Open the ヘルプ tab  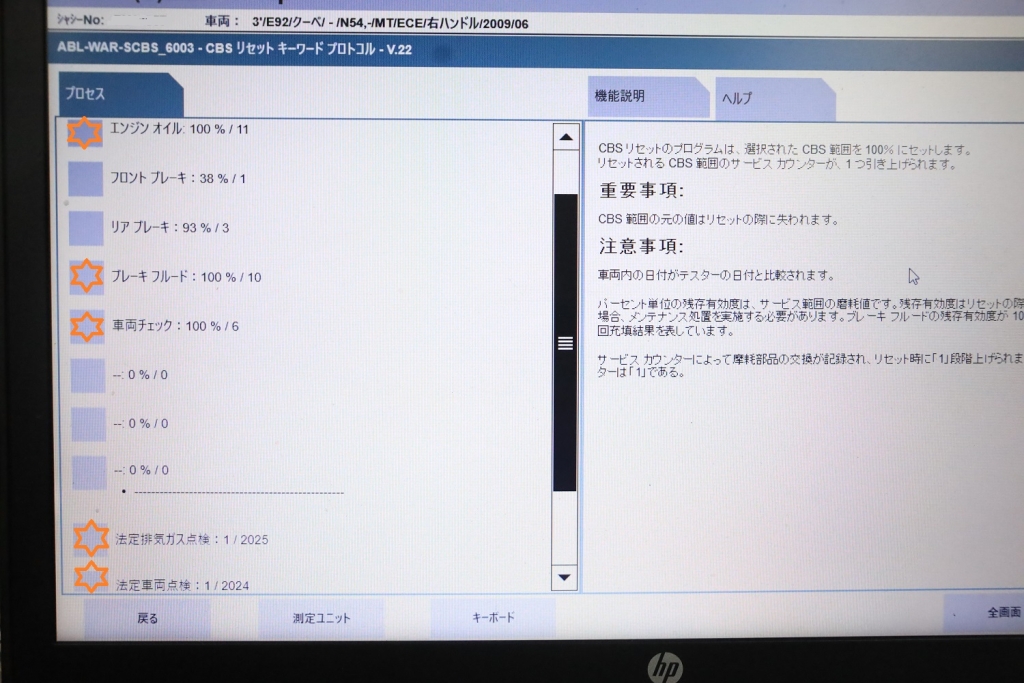pos(775,99)
